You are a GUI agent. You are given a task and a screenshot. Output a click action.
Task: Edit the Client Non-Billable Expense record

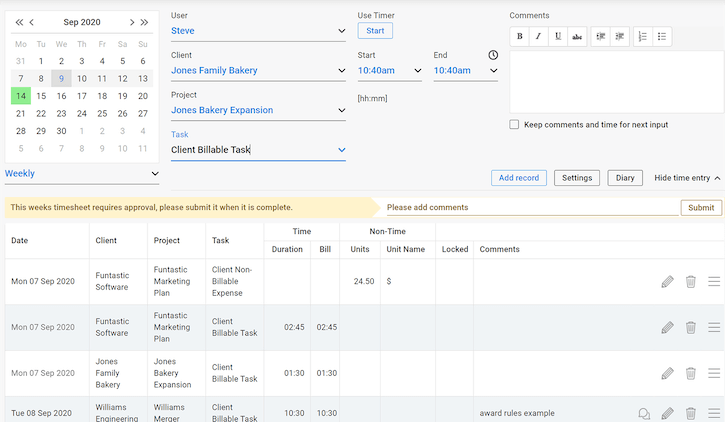[667, 281]
